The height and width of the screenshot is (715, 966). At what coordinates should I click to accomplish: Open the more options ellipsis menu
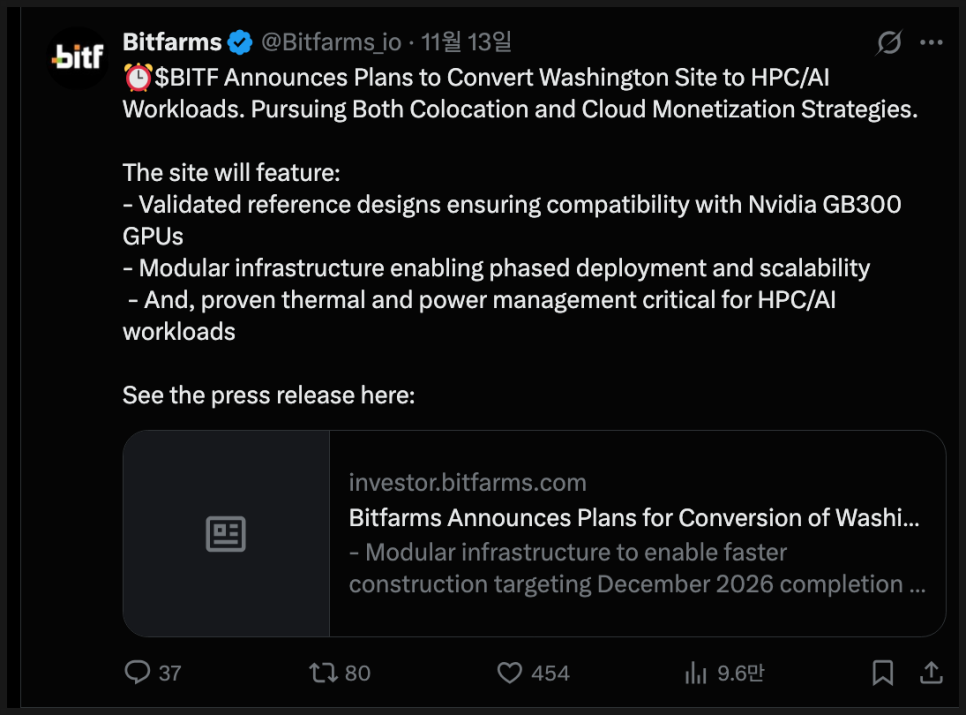click(931, 43)
